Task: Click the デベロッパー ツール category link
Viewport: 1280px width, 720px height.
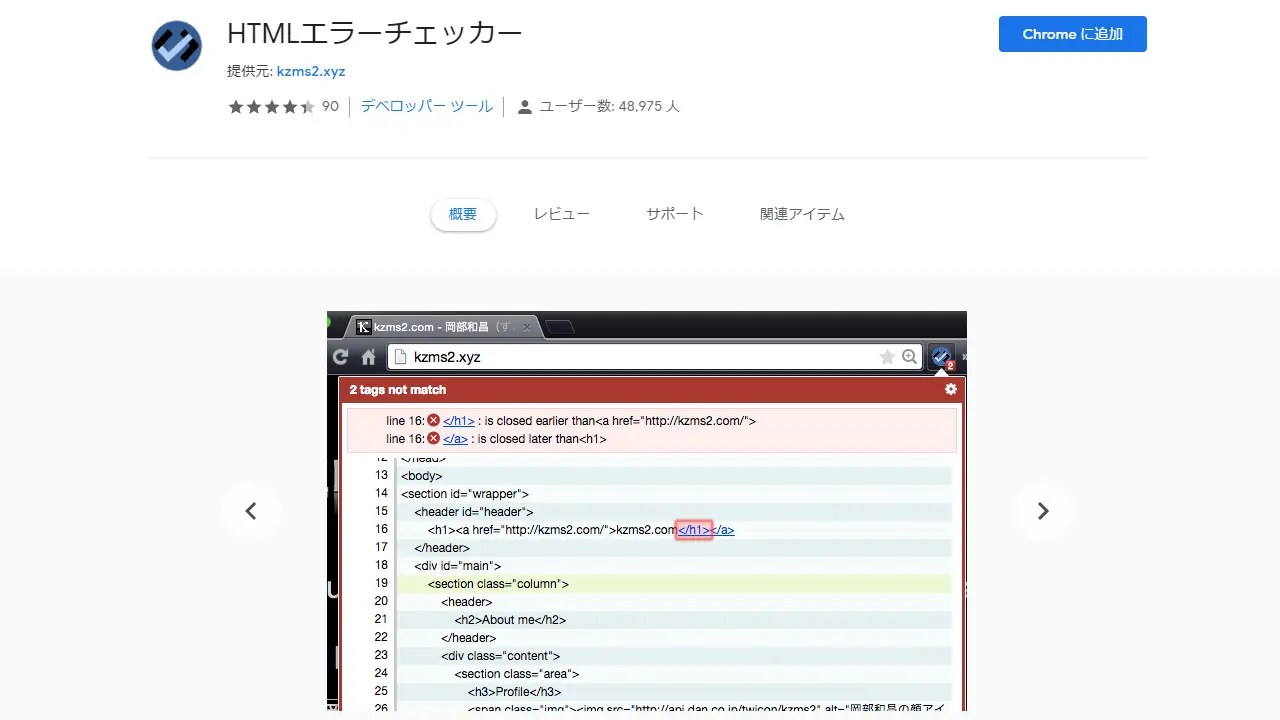Action: click(426, 106)
